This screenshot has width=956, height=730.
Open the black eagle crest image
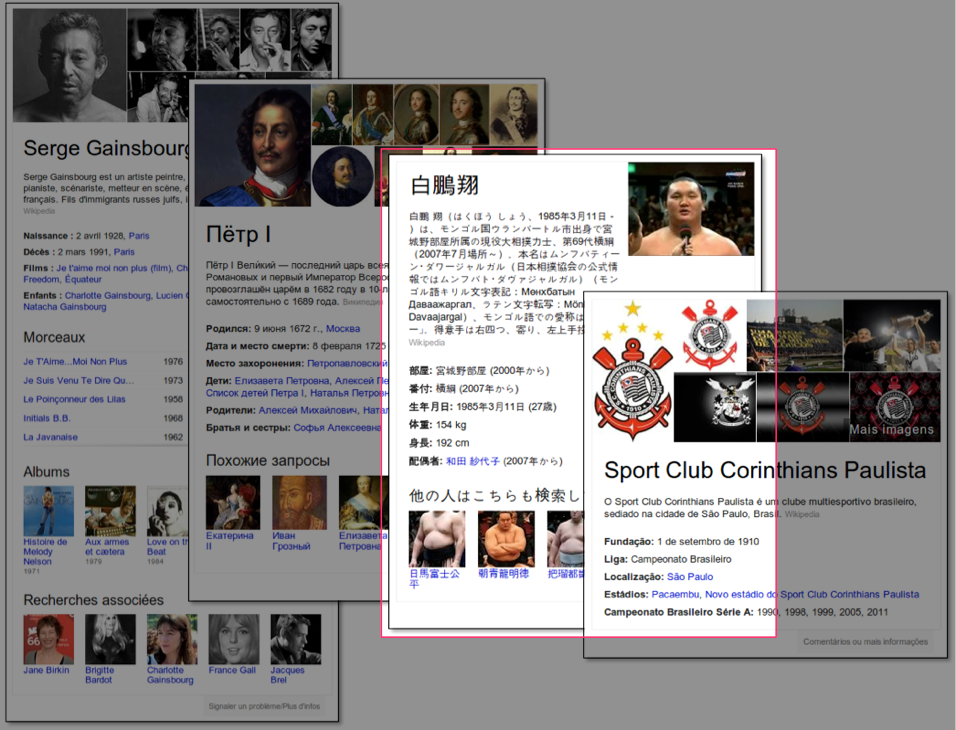tap(715, 407)
